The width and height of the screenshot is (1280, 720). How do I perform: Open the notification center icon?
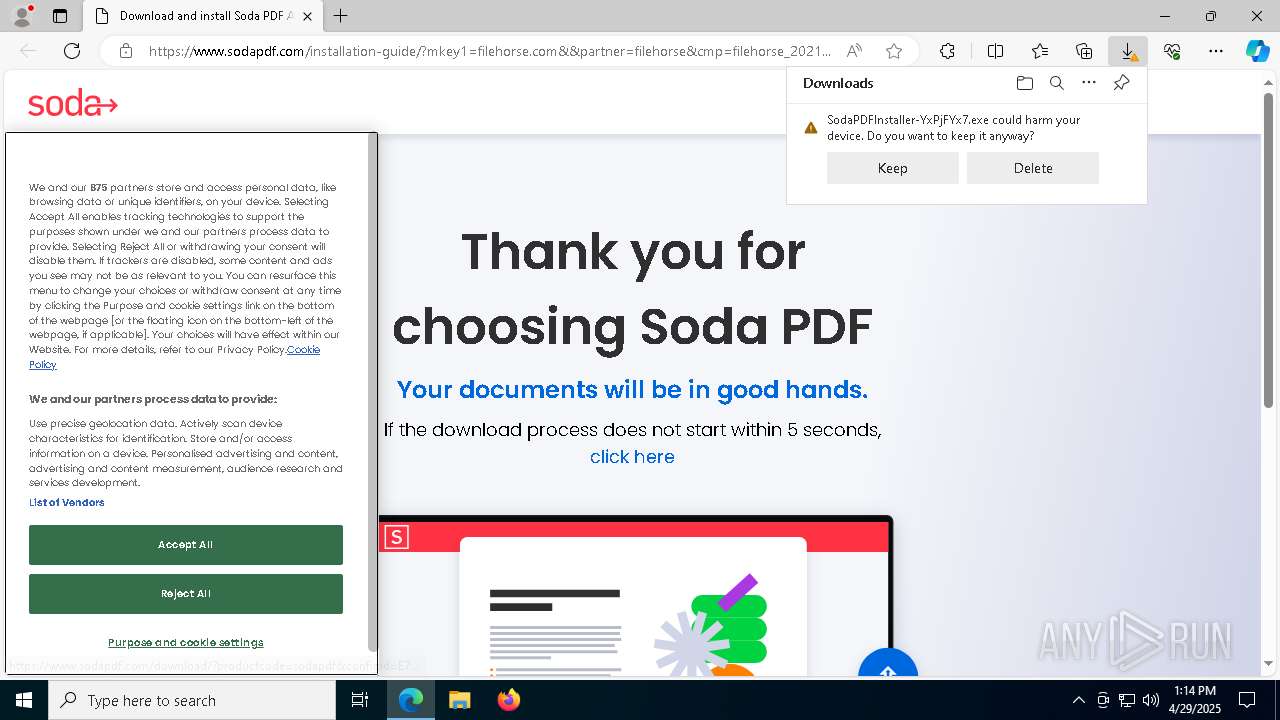click(1247, 700)
